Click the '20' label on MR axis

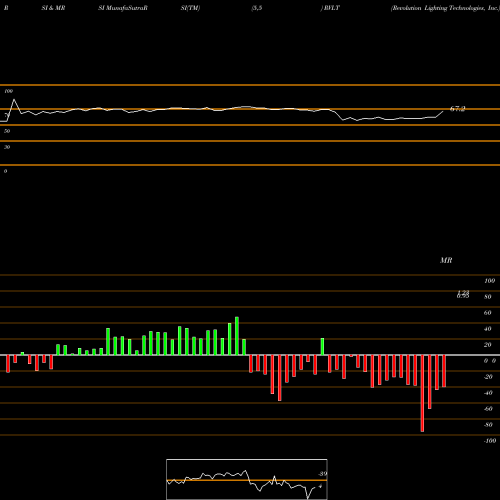pos(488,345)
